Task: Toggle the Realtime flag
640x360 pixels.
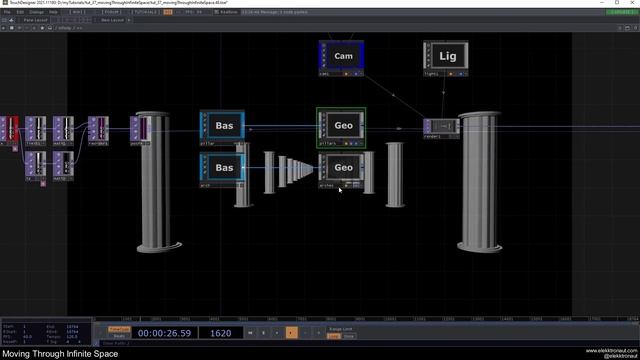Action: pyautogui.click(x=226, y=12)
